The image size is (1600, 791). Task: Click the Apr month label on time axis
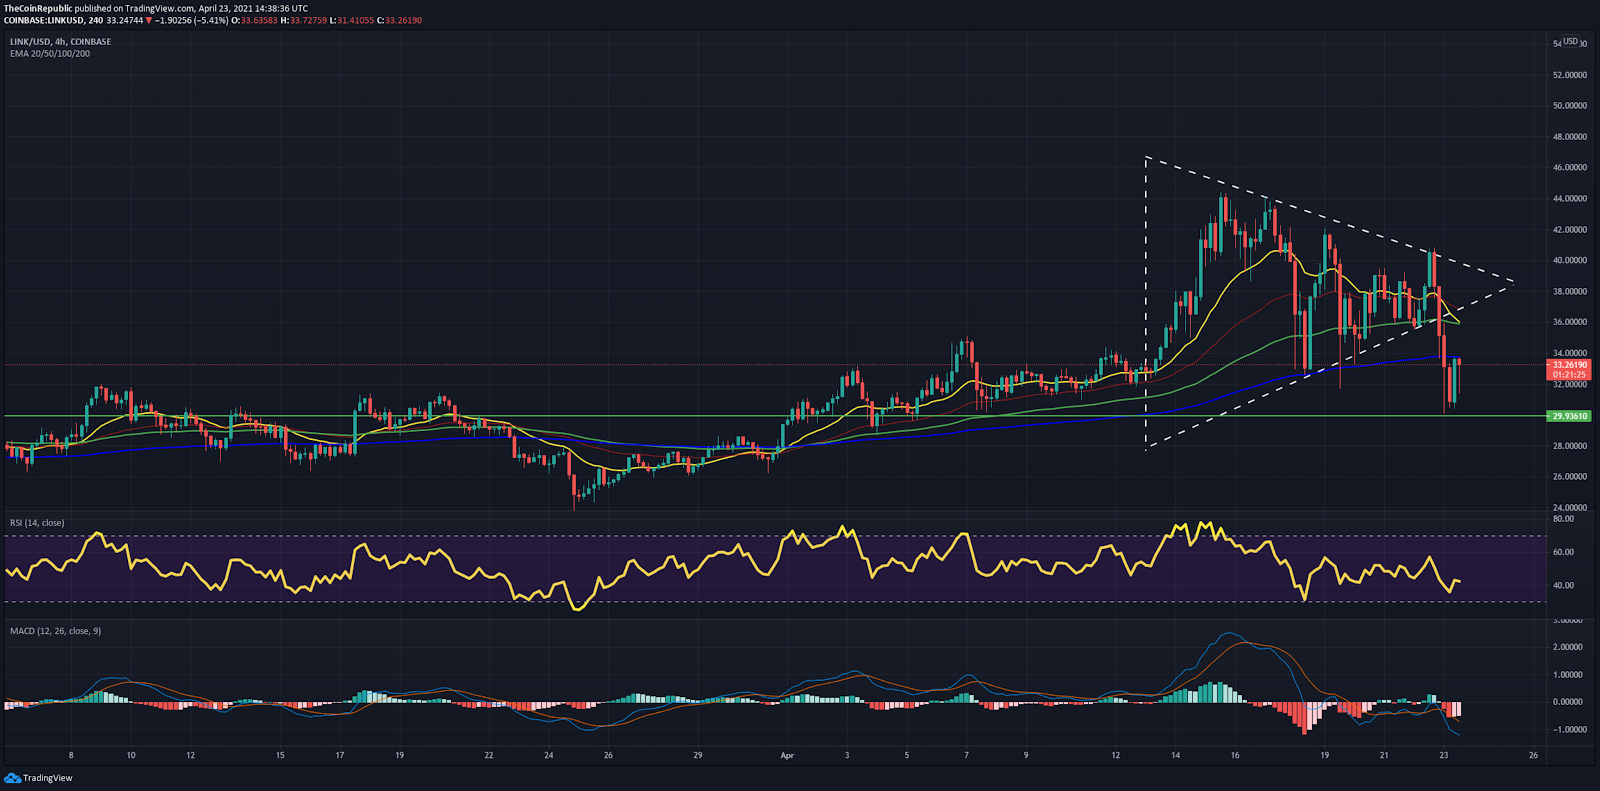[787, 756]
